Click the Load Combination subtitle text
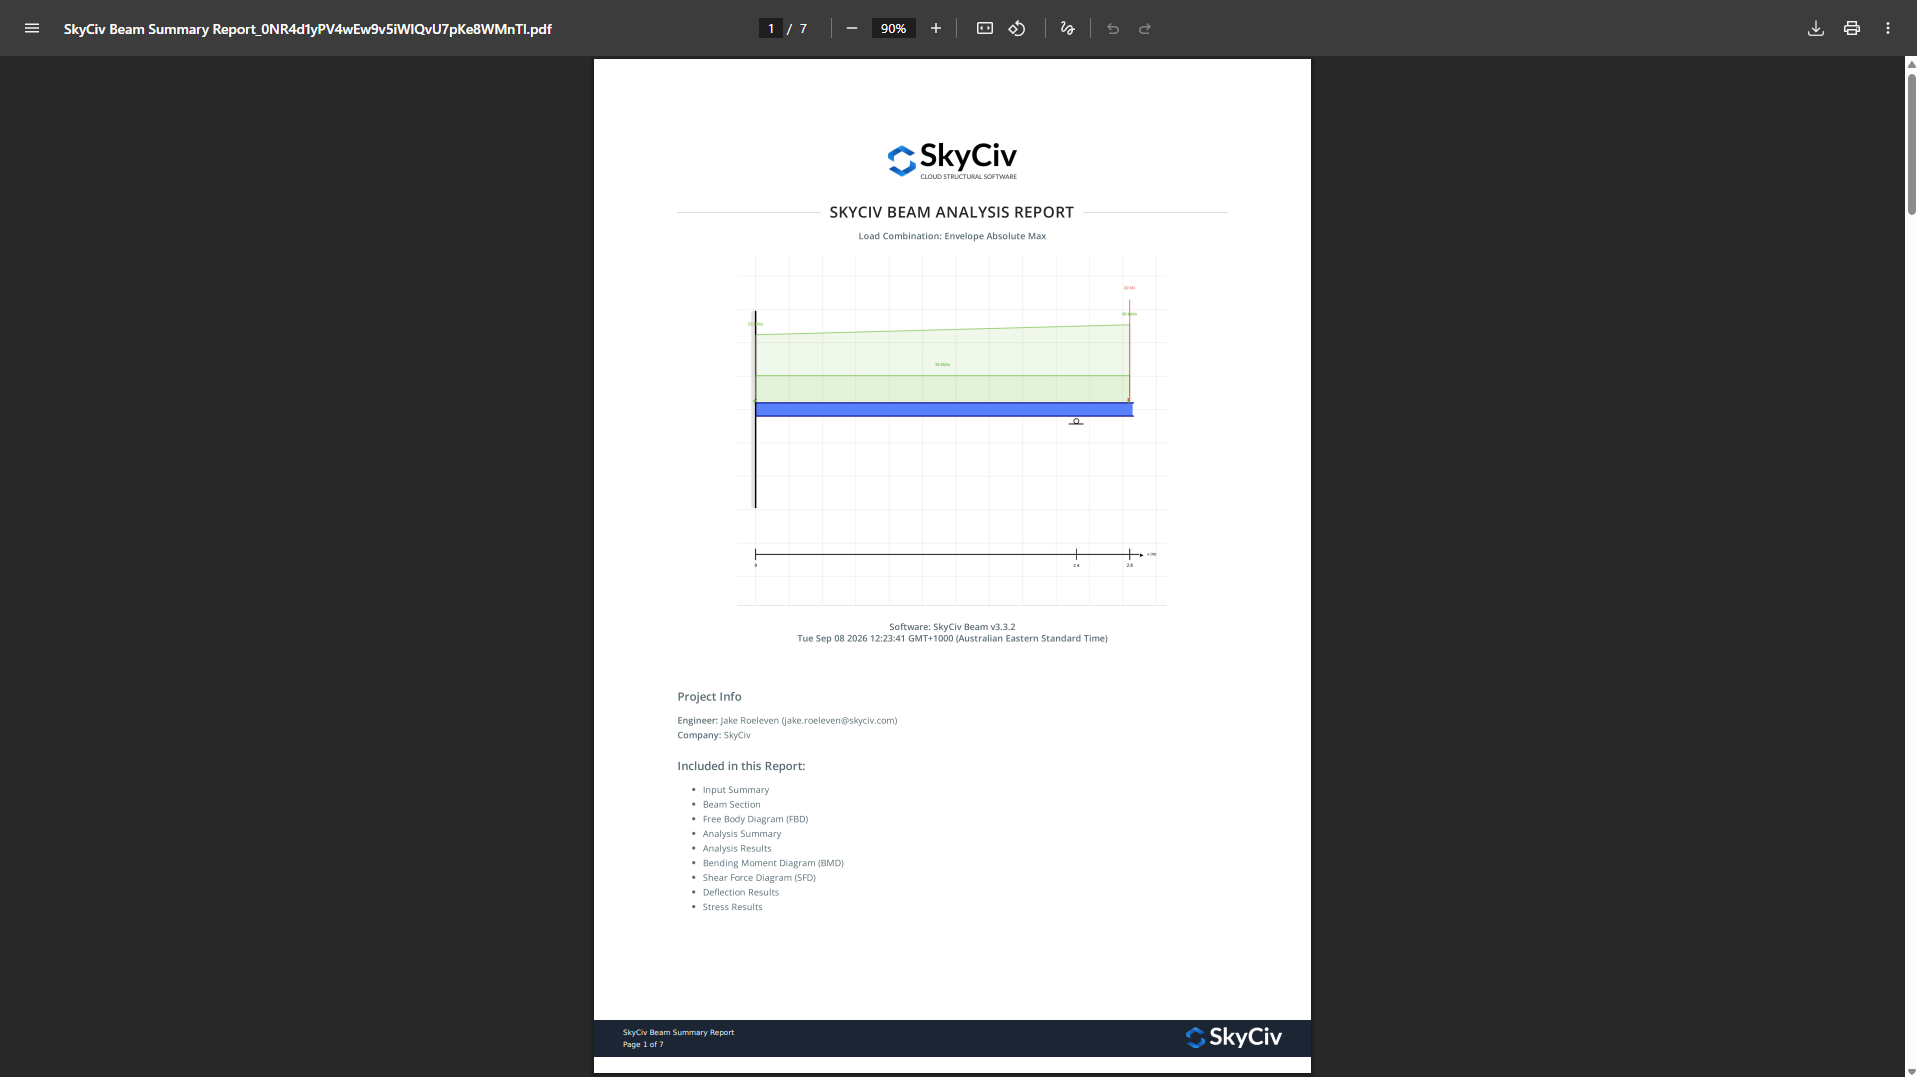Image resolution: width=1917 pixels, height=1077 pixels. click(x=952, y=236)
